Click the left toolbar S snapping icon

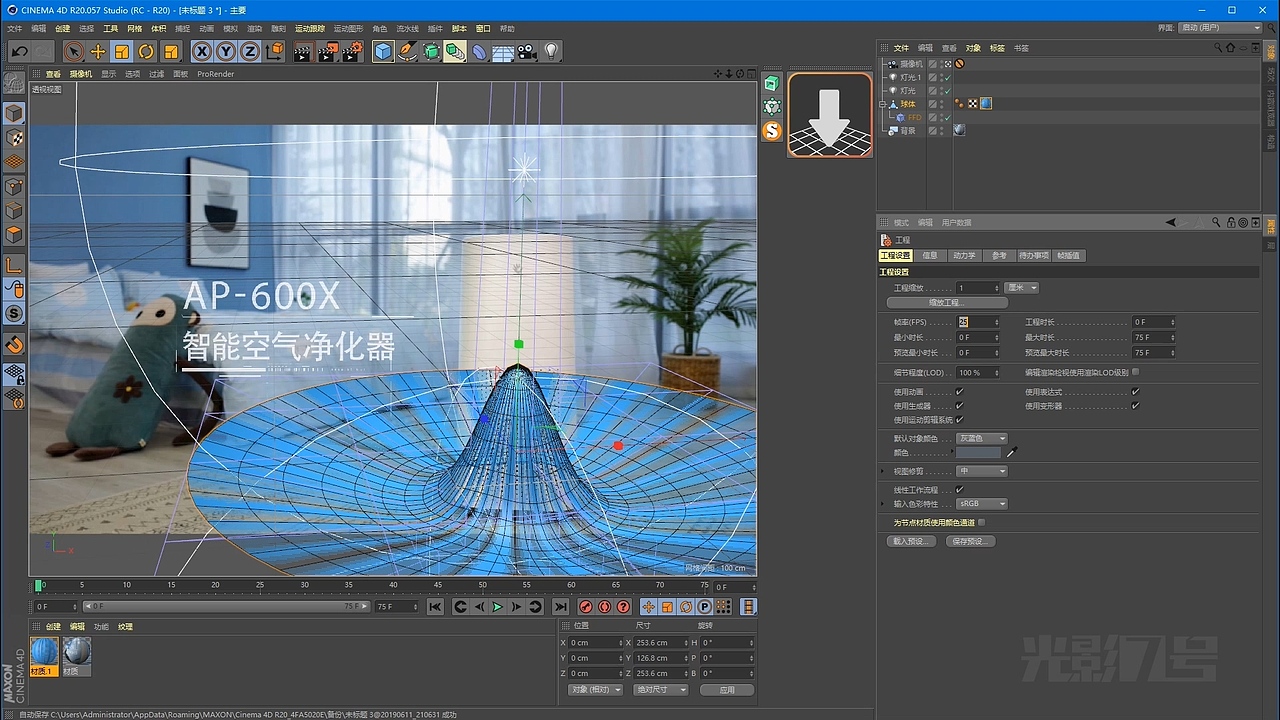pos(14,313)
